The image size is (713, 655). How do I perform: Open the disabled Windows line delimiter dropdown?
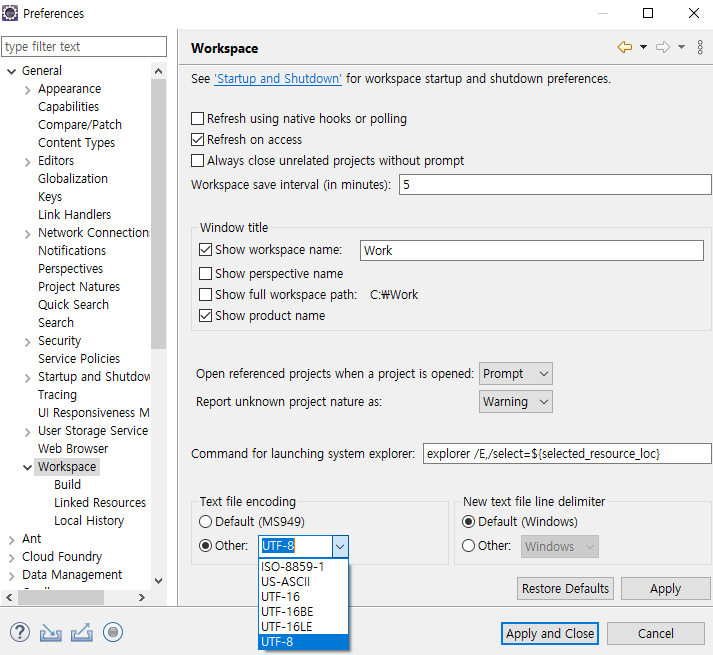tap(560, 546)
